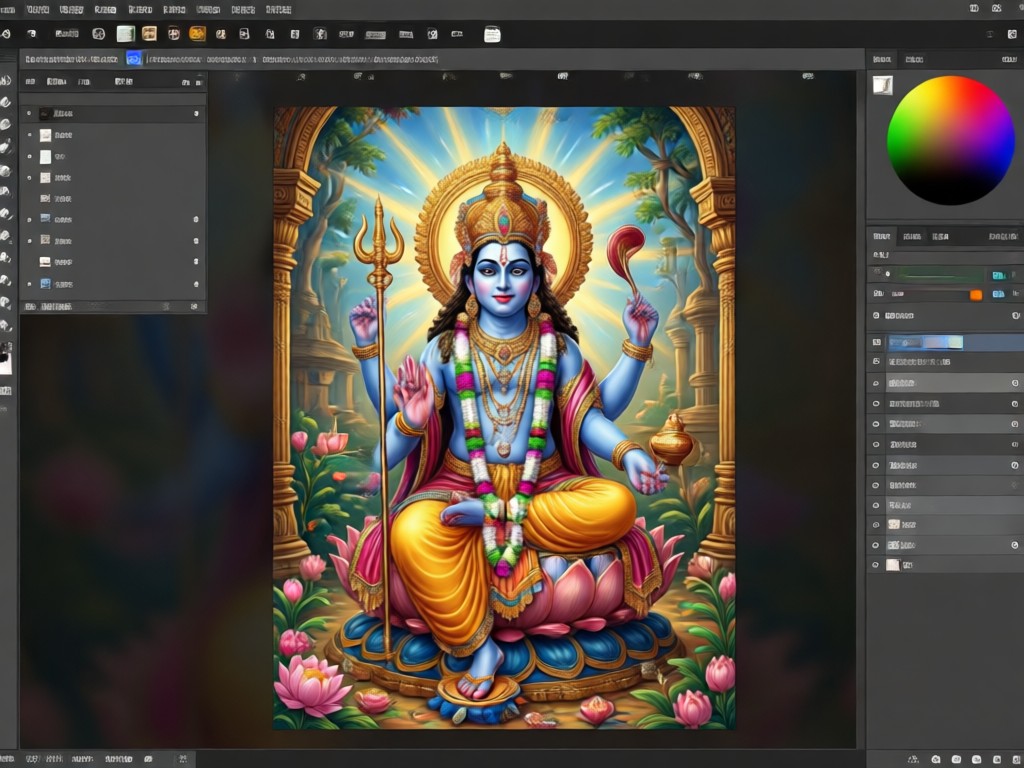Click the small icon ending the highlighted left-panel row

click(x=196, y=114)
